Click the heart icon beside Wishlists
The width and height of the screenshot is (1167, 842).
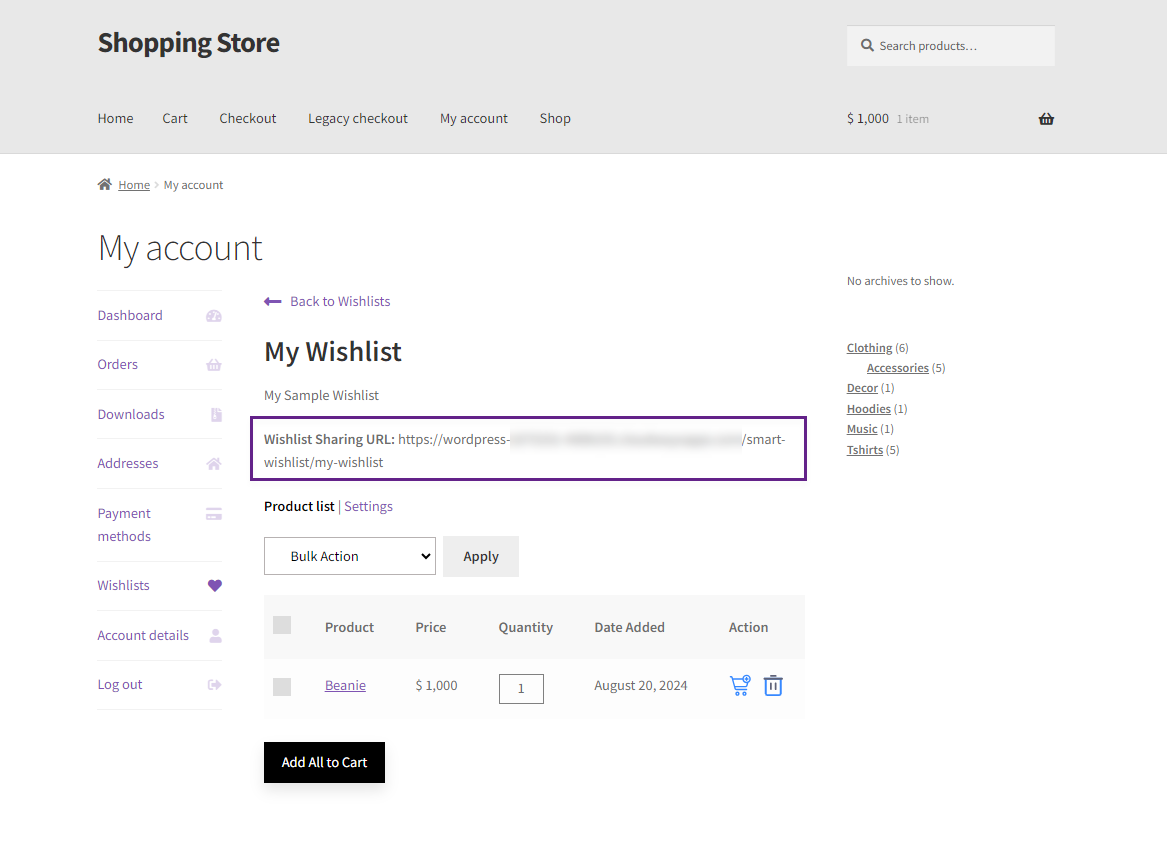click(x=214, y=586)
